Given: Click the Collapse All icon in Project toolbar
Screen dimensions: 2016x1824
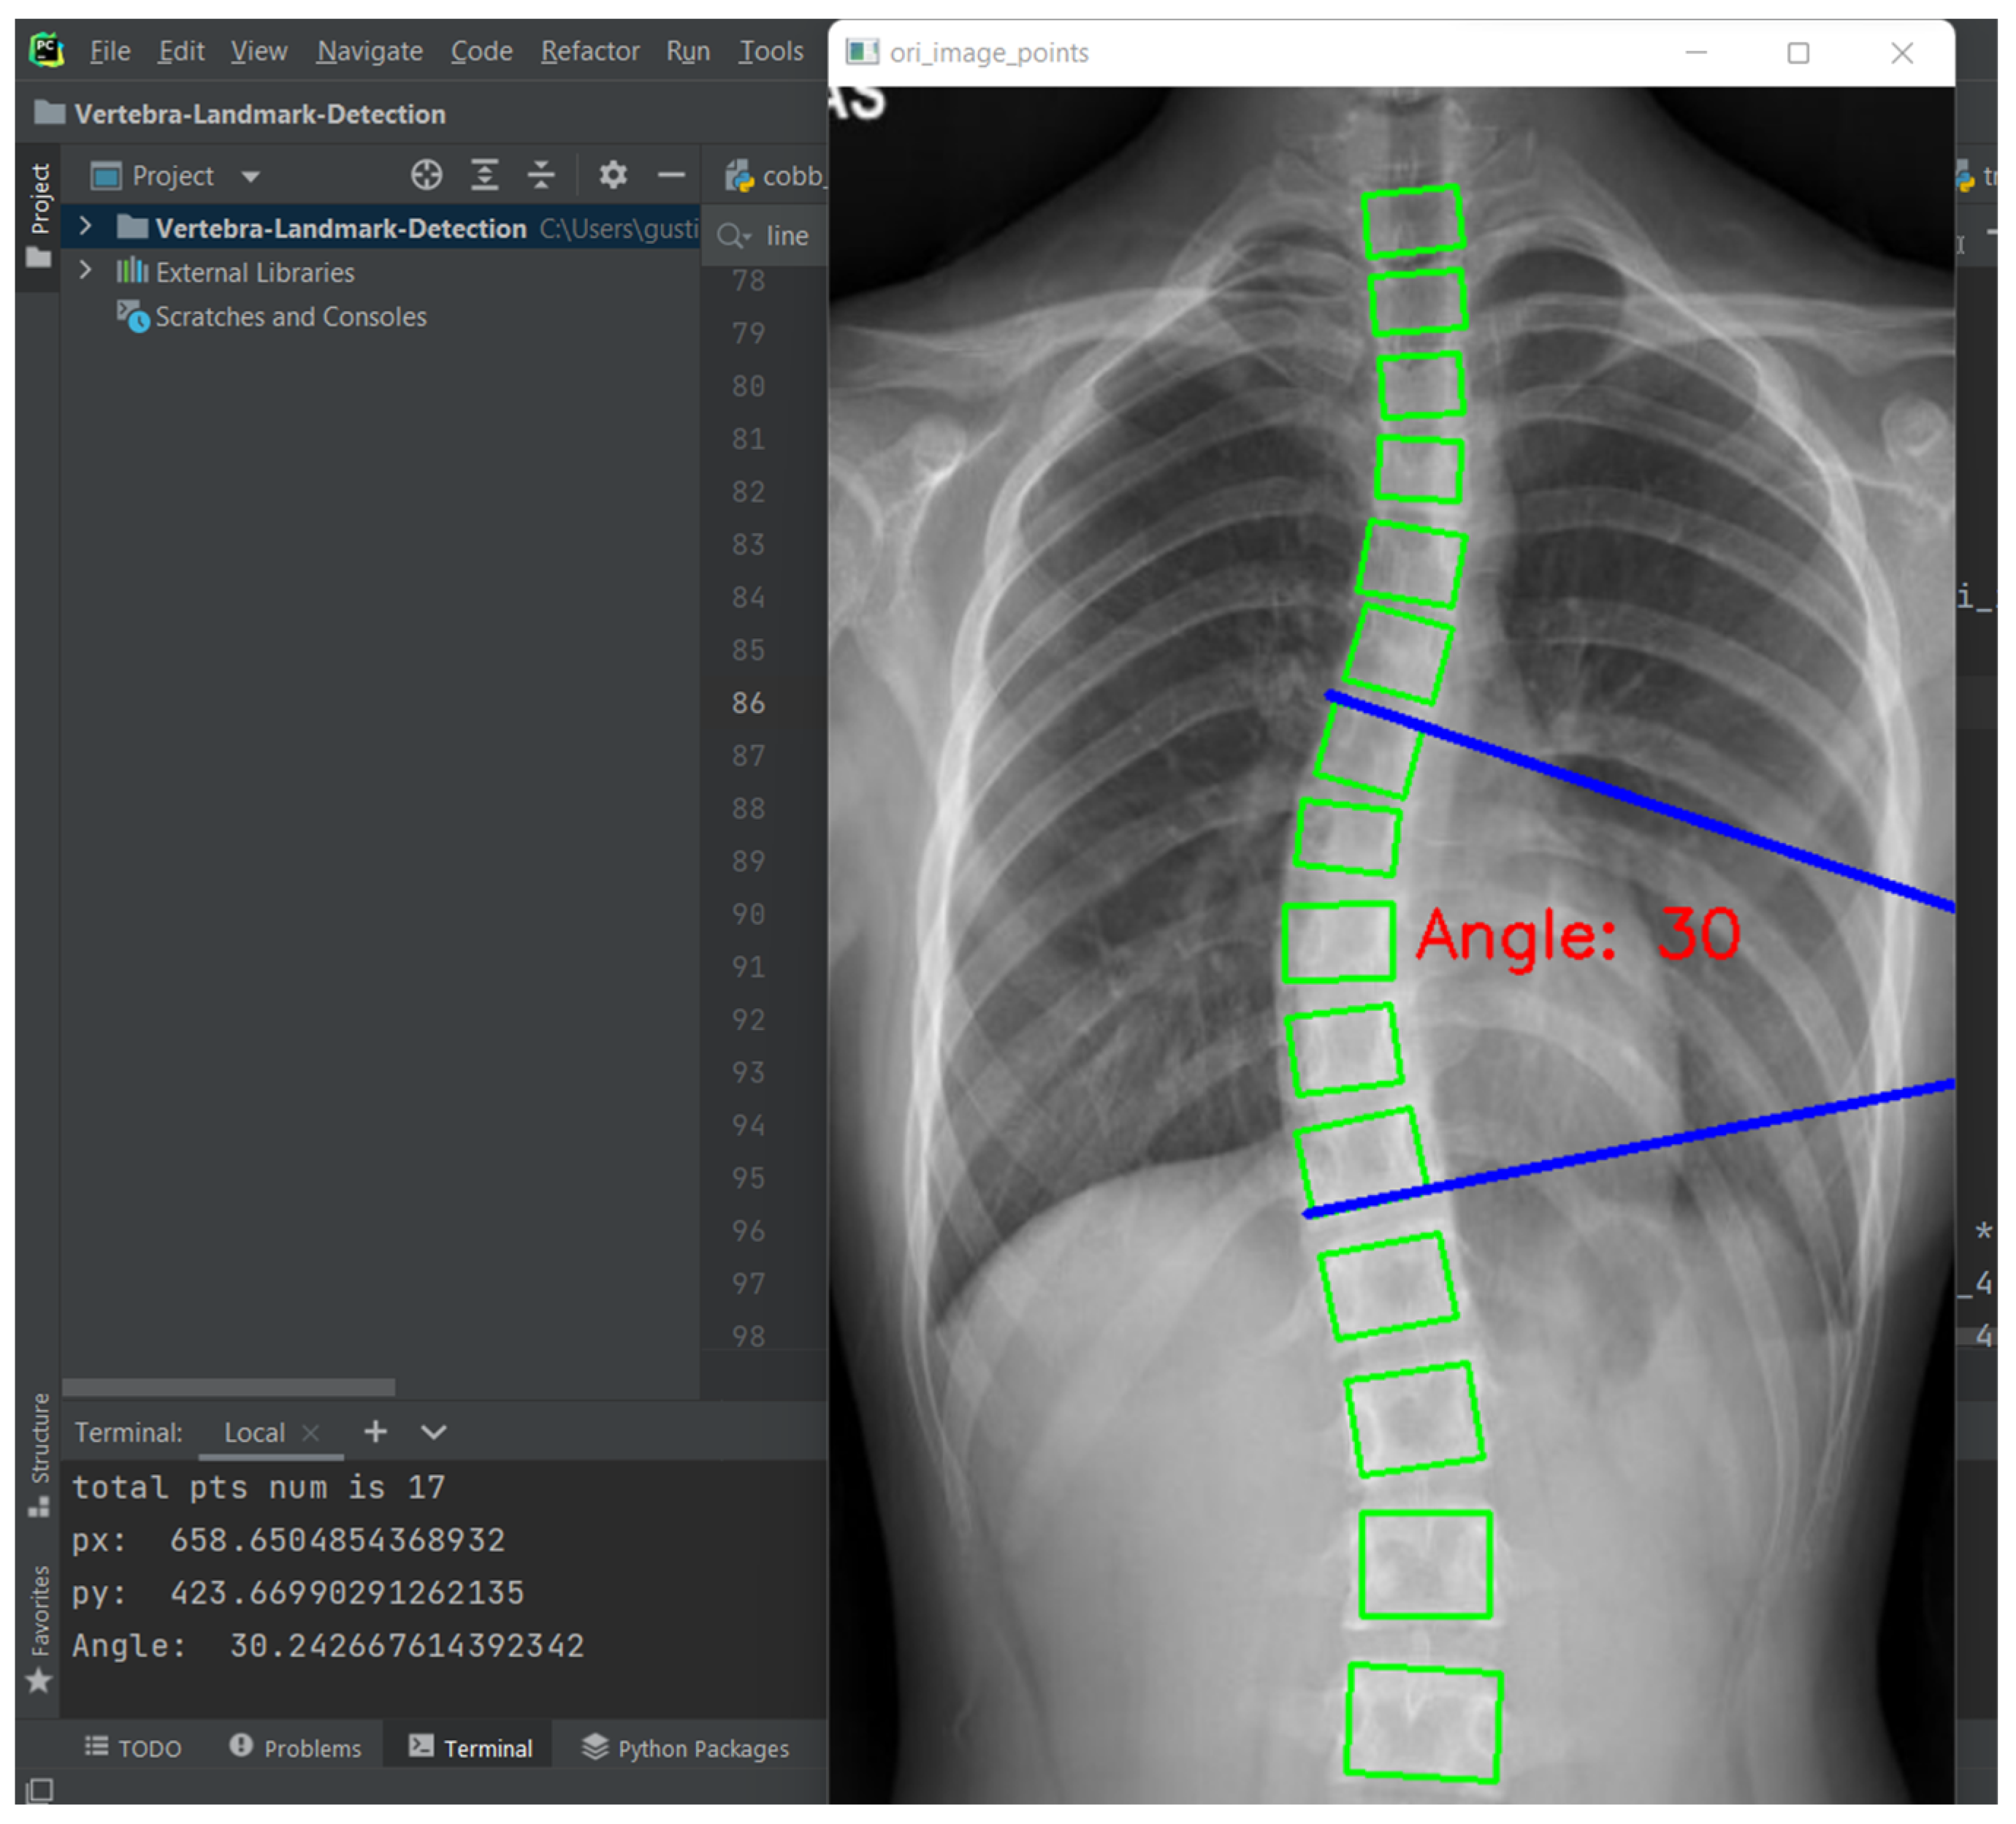Looking at the screenshot, I should [541, 176].
